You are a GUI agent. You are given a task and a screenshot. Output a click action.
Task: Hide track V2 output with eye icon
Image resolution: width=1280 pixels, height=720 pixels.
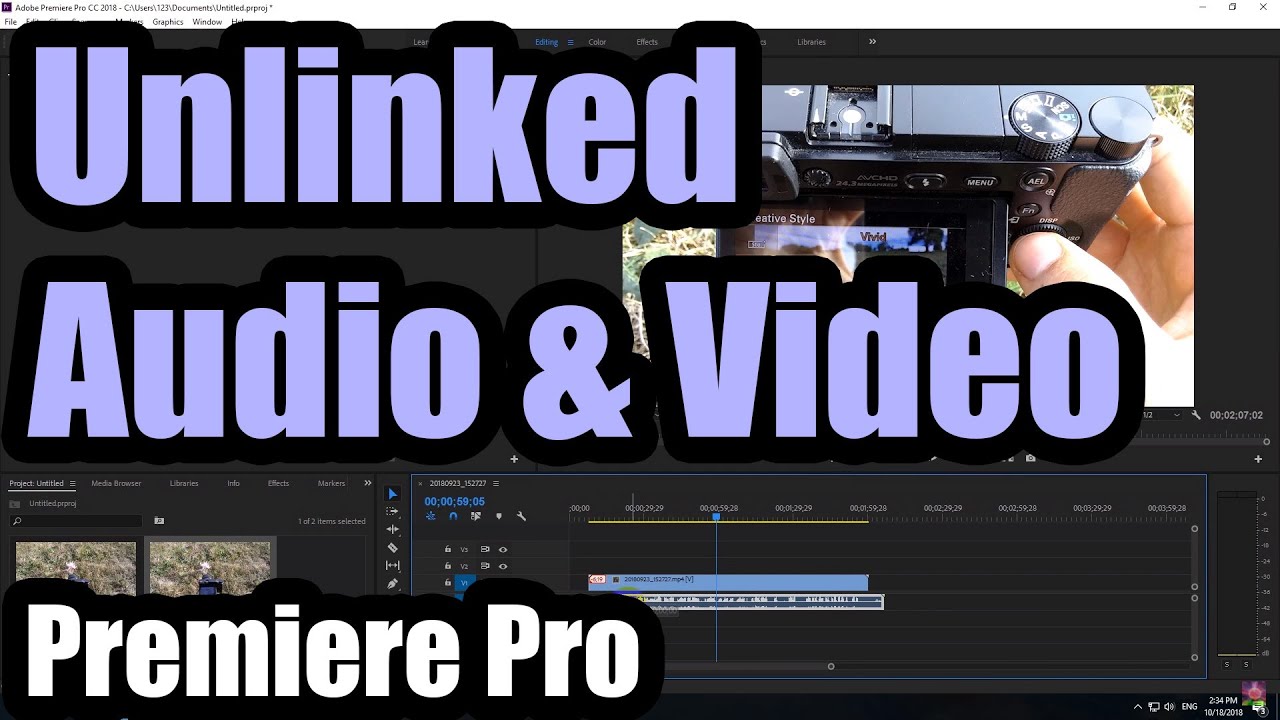click(503, 566)
